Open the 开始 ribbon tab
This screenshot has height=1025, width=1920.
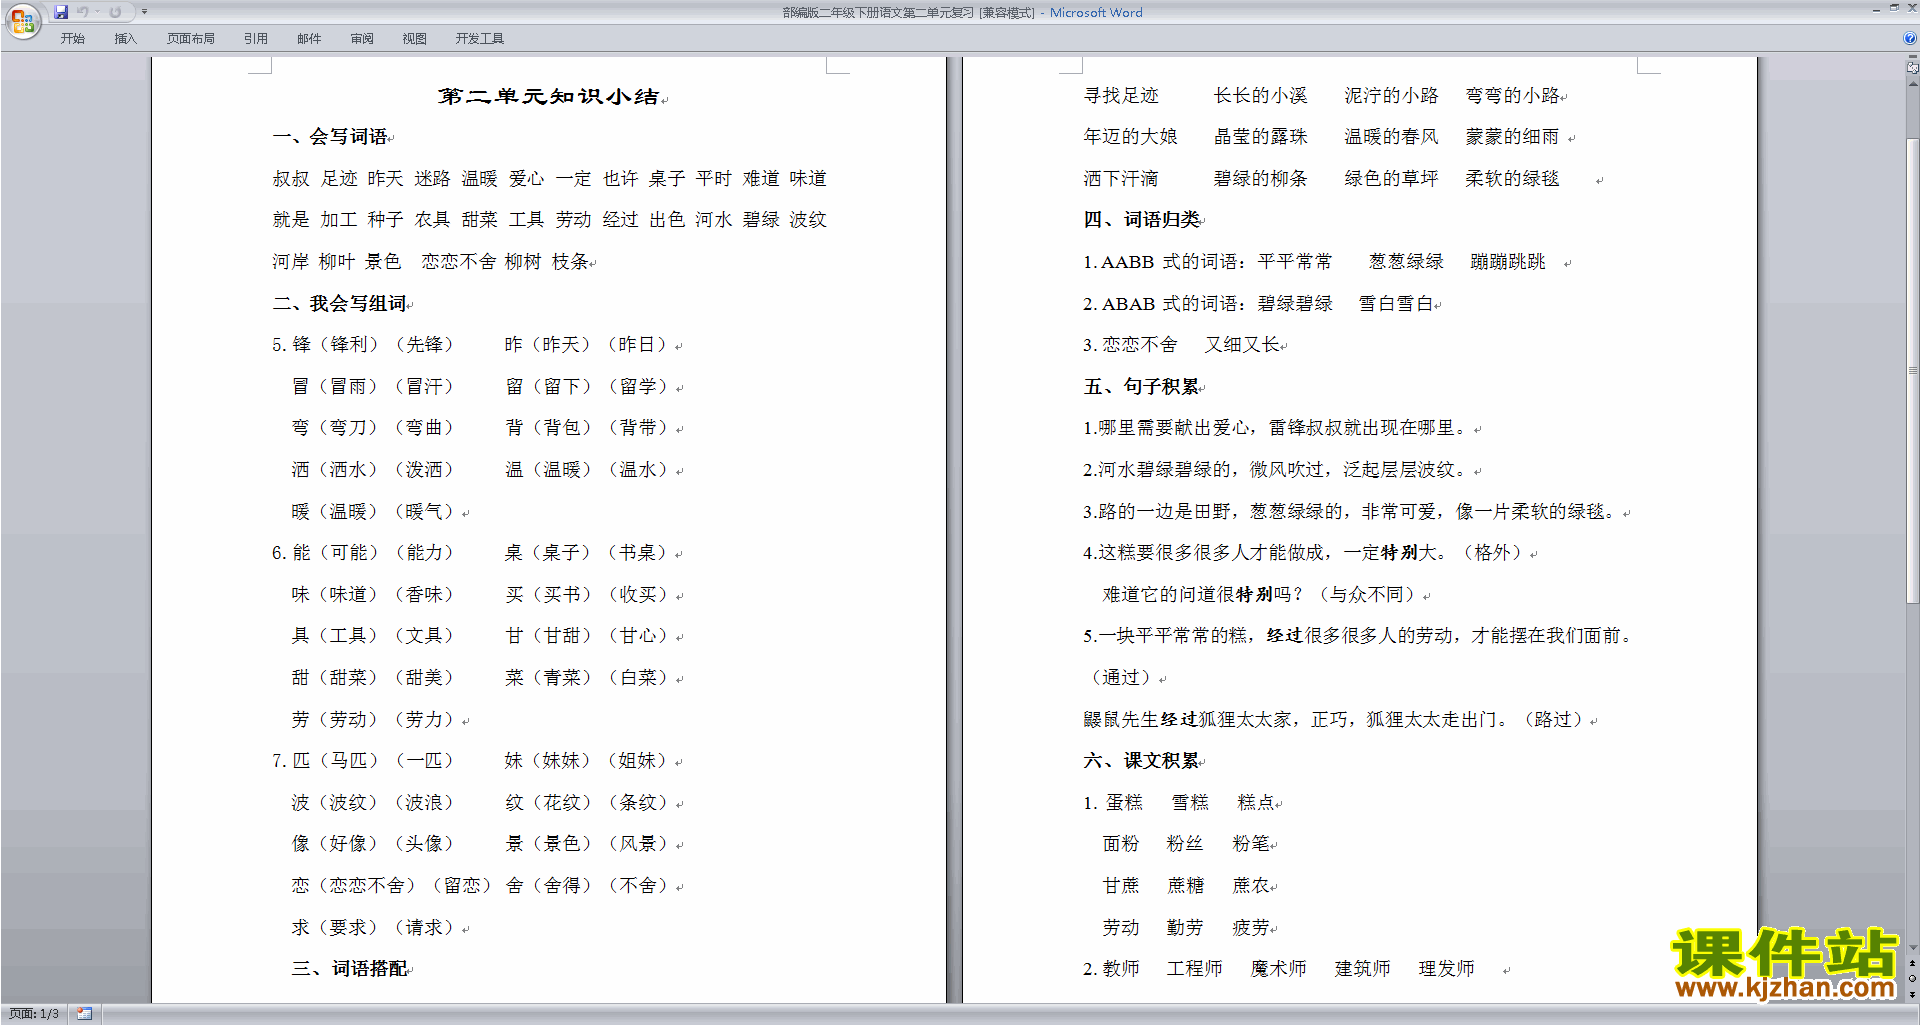[x=73, y=38]
